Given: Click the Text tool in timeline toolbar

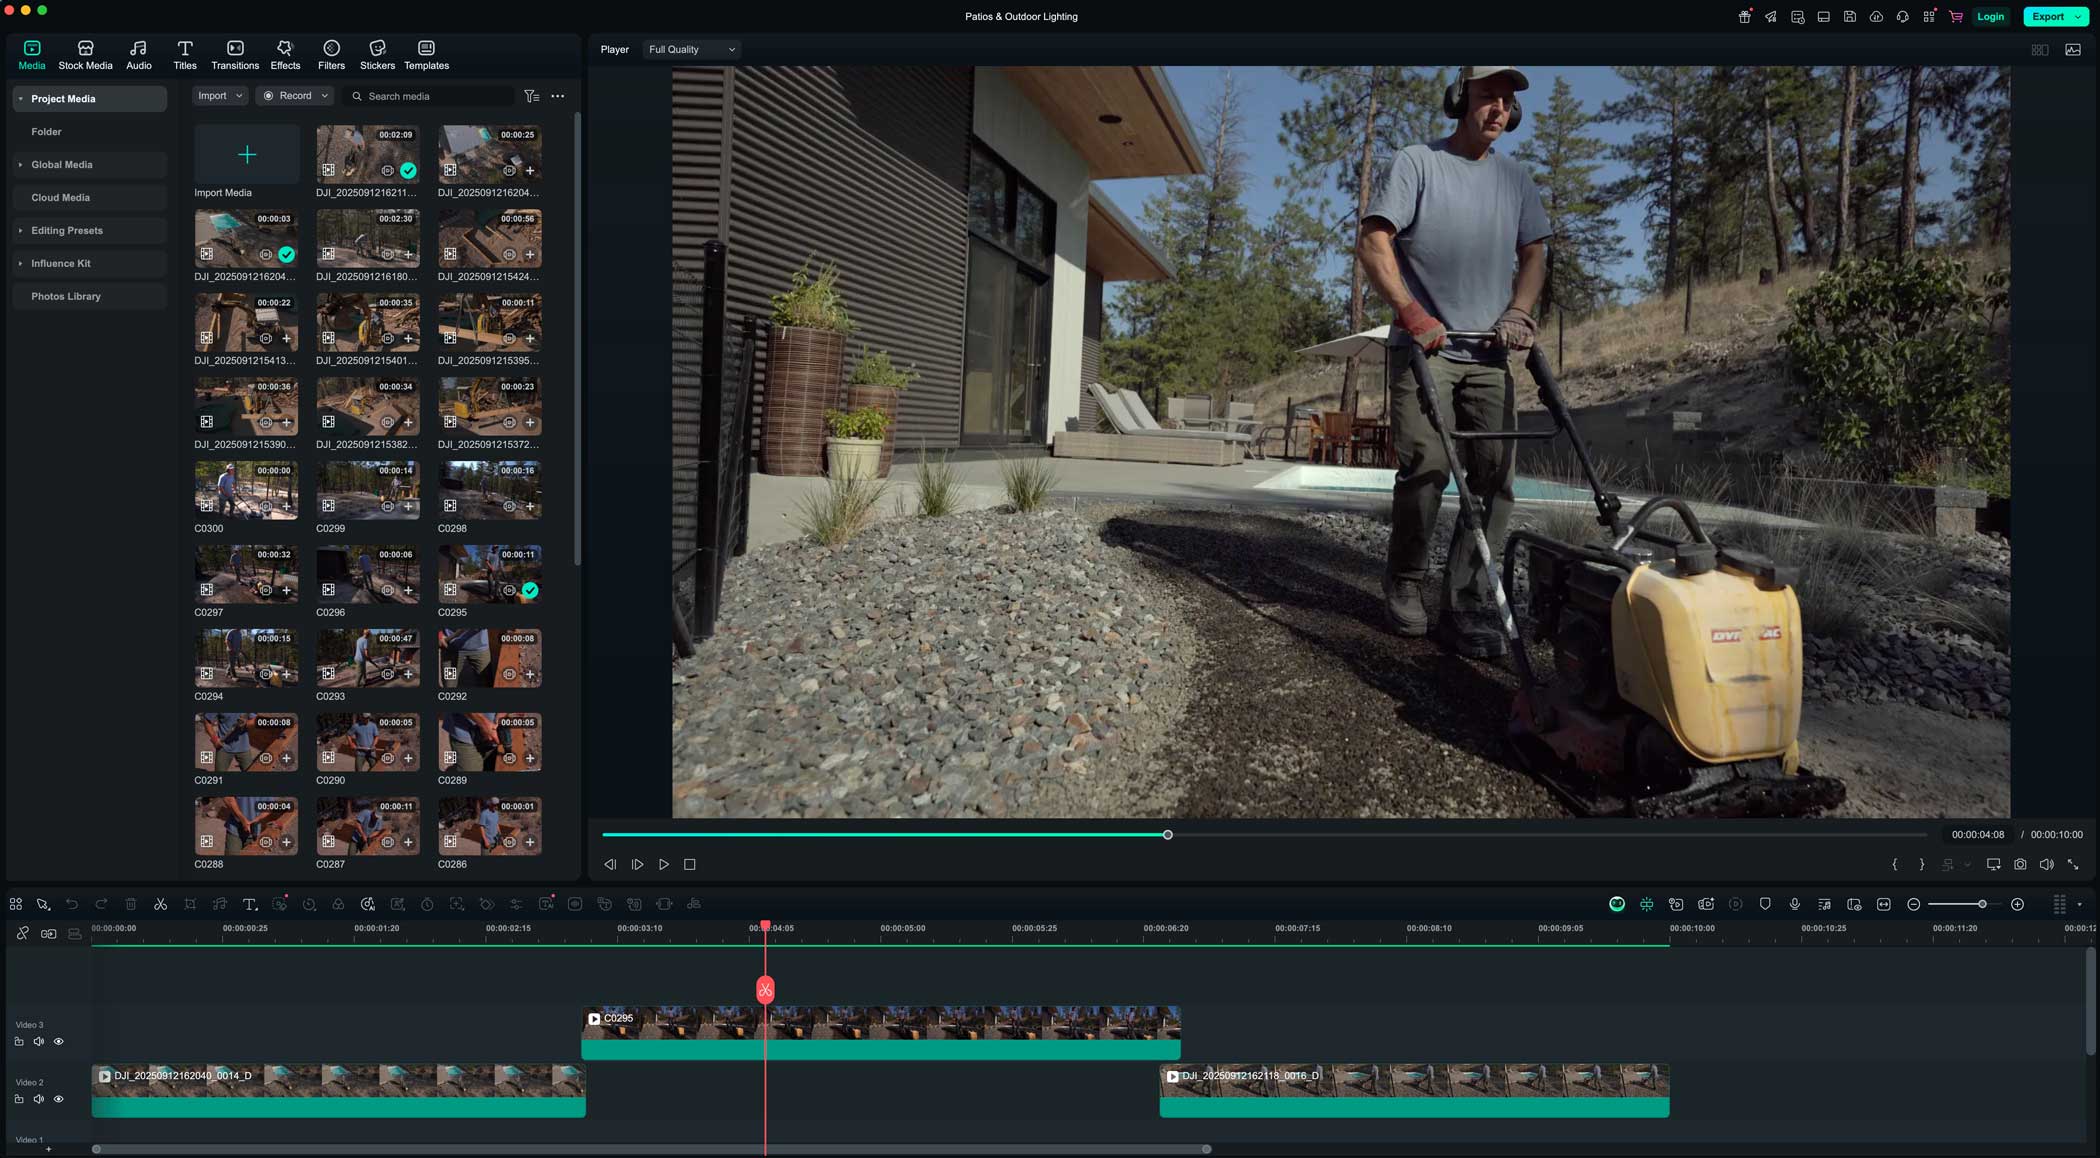Looking at the screenshot, I should [250, 904].
